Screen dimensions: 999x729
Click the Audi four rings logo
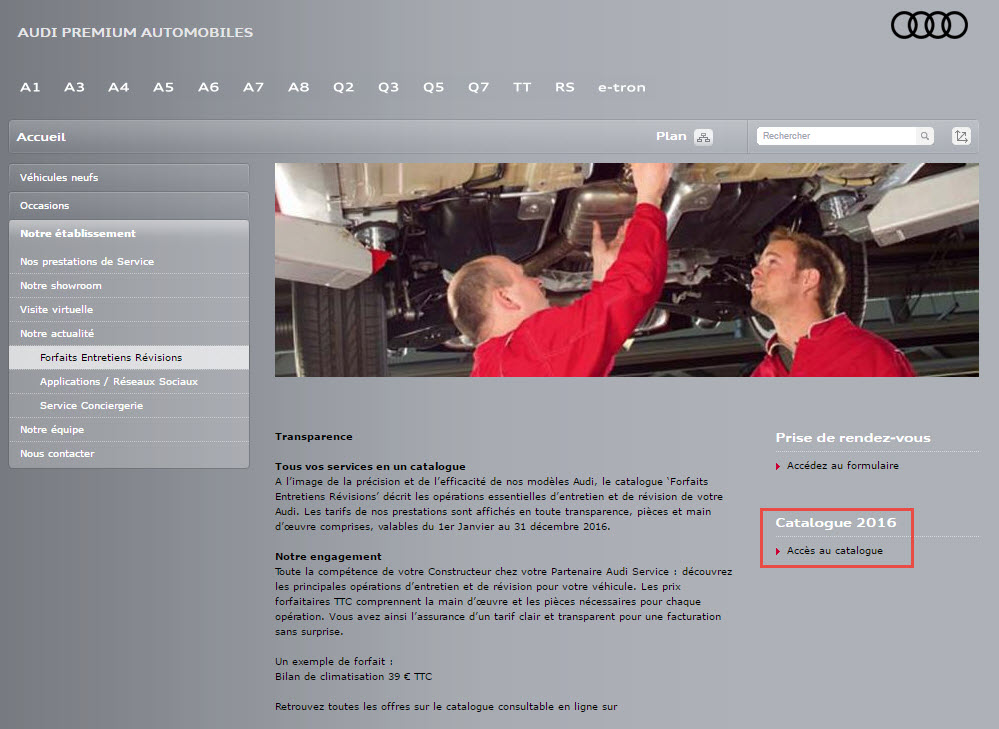pyautogui.click(x=929, y=25)
